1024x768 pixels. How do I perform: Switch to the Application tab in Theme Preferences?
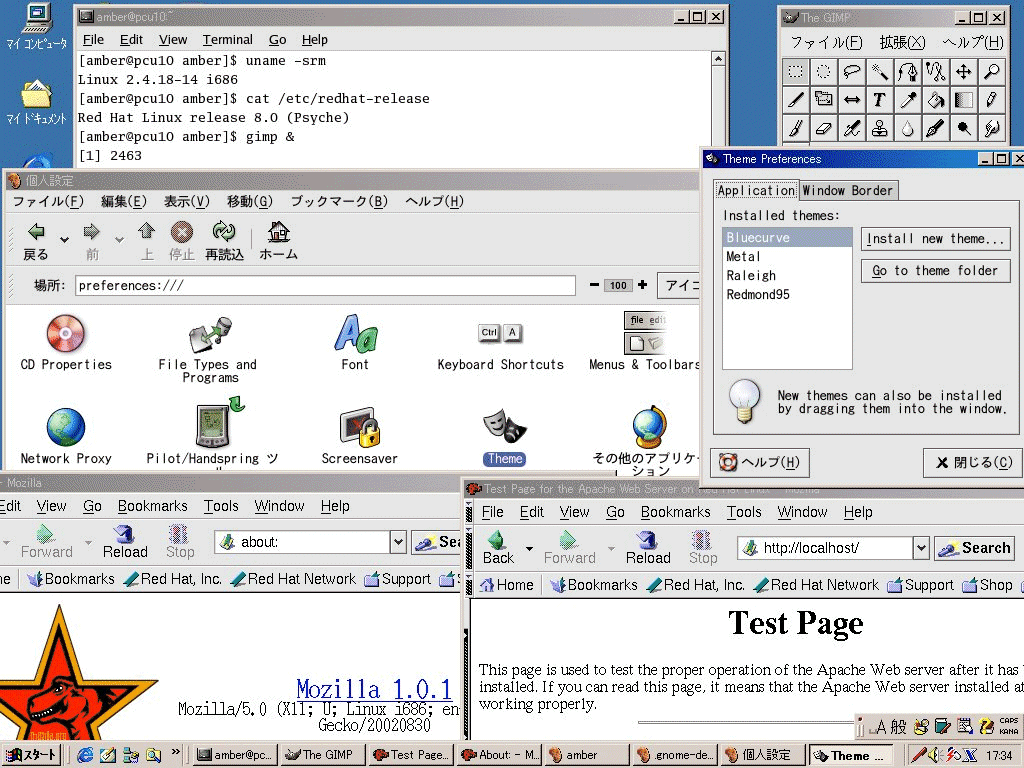tap(756, 191)
